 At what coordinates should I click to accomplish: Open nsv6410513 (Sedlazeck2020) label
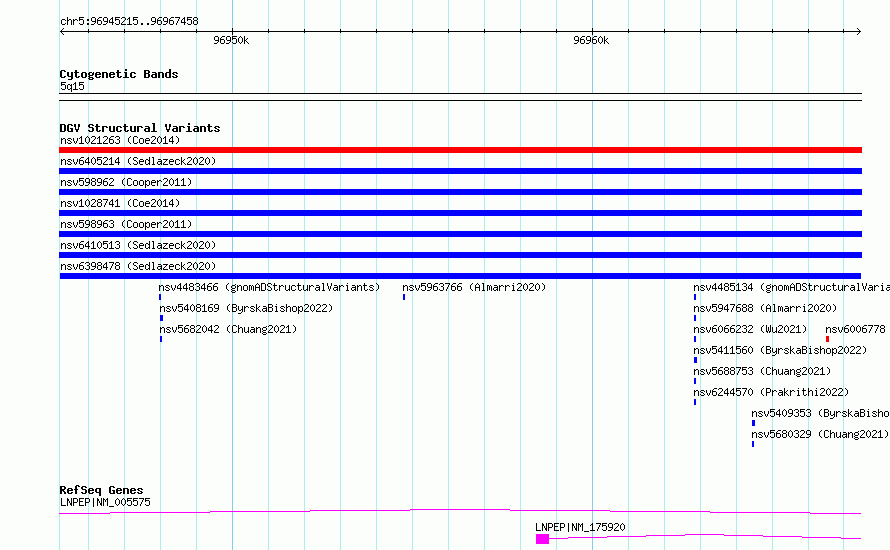coord(138,245)
